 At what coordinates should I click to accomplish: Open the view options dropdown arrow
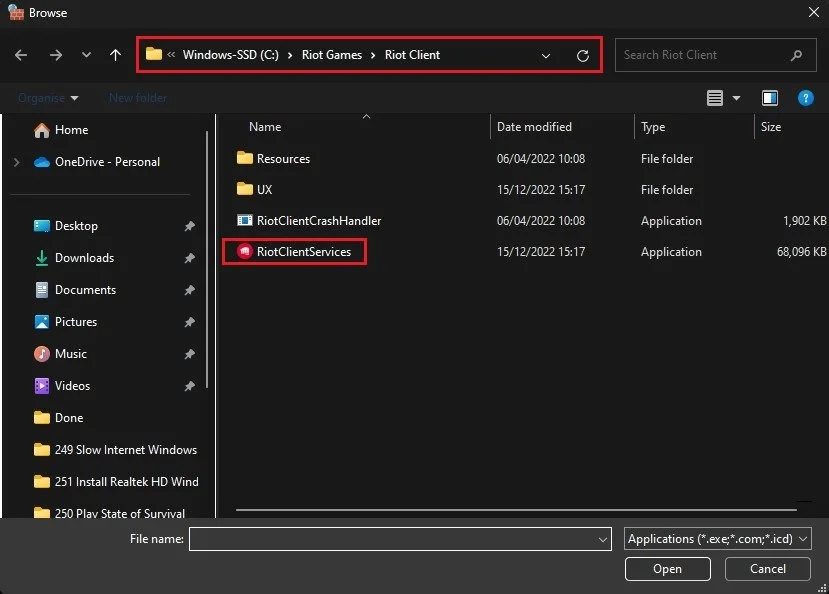(x=736, y=98)
